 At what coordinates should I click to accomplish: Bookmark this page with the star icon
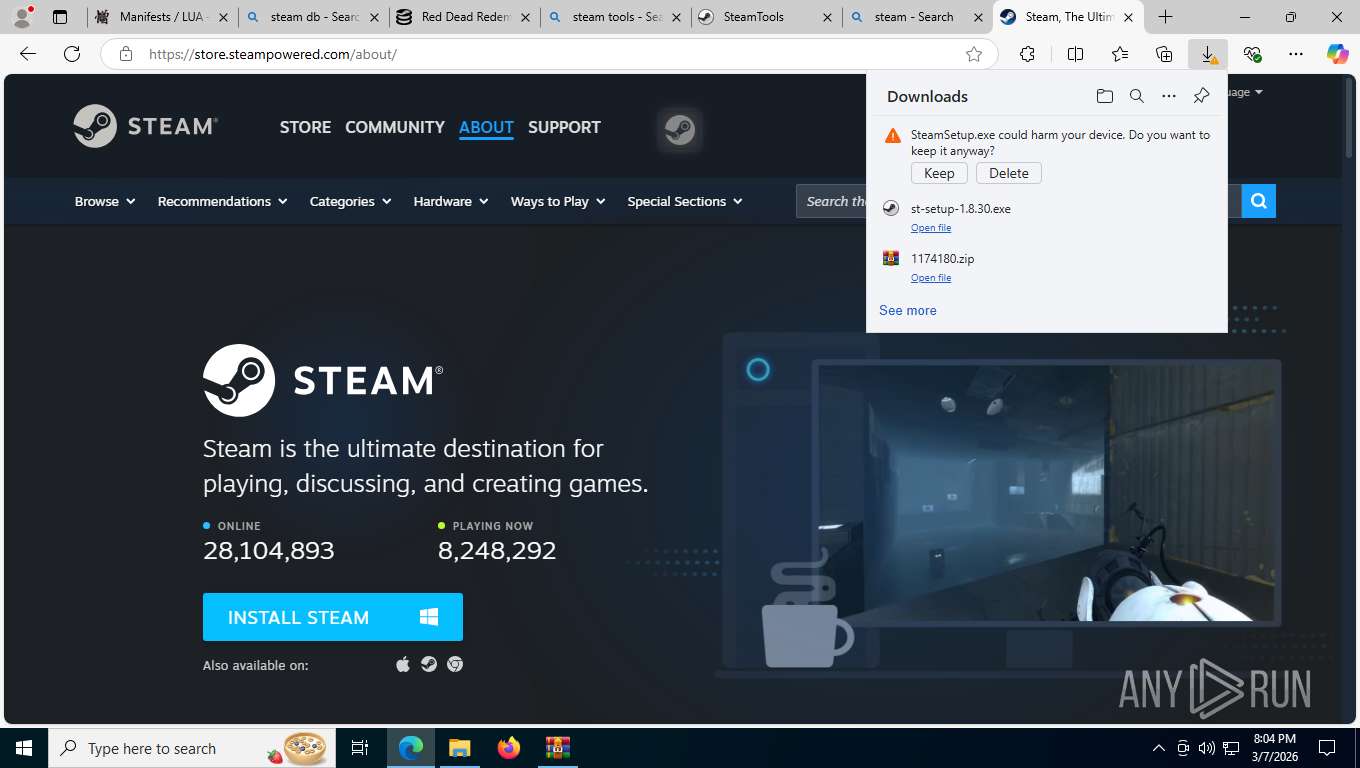(974, 54)
